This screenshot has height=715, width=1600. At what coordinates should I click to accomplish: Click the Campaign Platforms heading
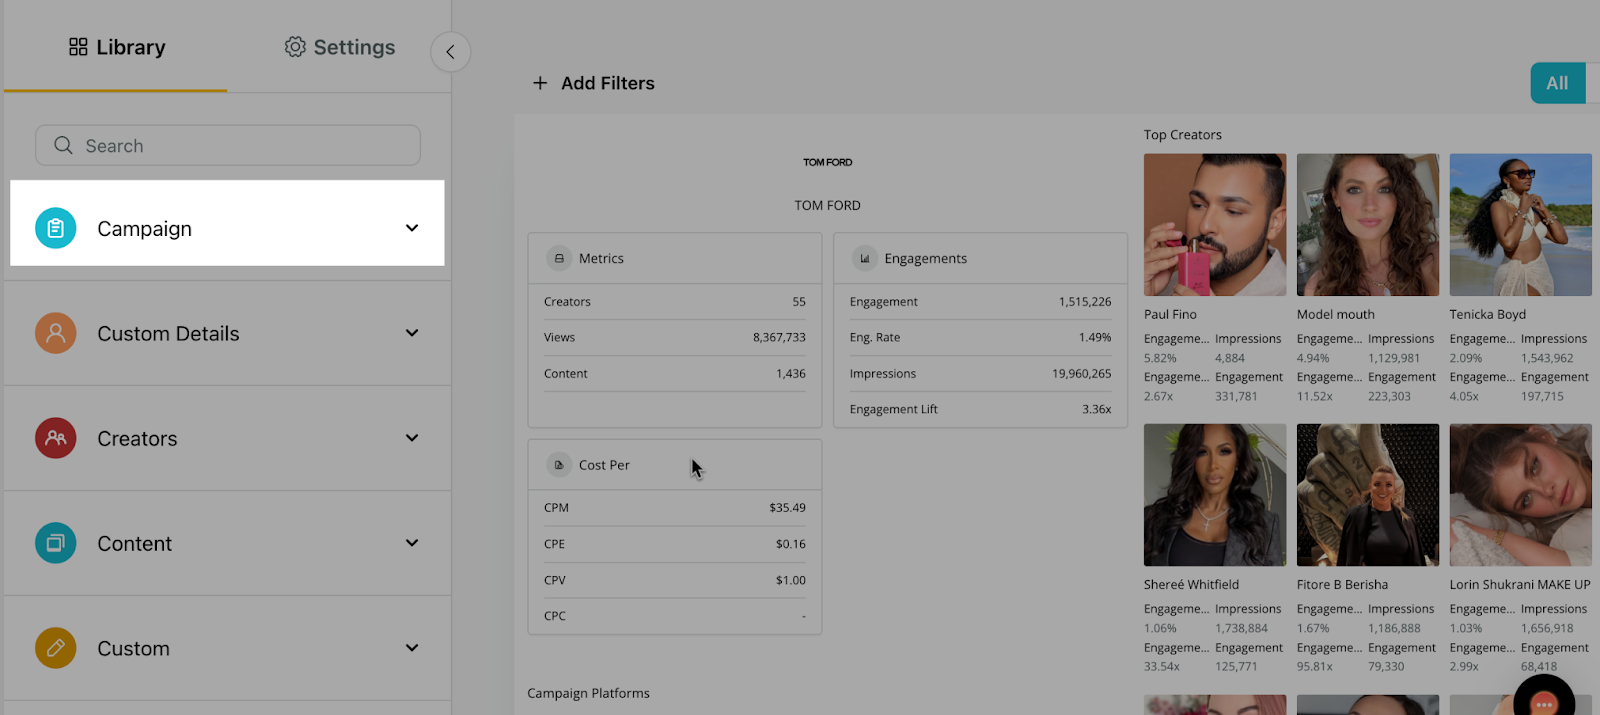[x=588, y=693]
